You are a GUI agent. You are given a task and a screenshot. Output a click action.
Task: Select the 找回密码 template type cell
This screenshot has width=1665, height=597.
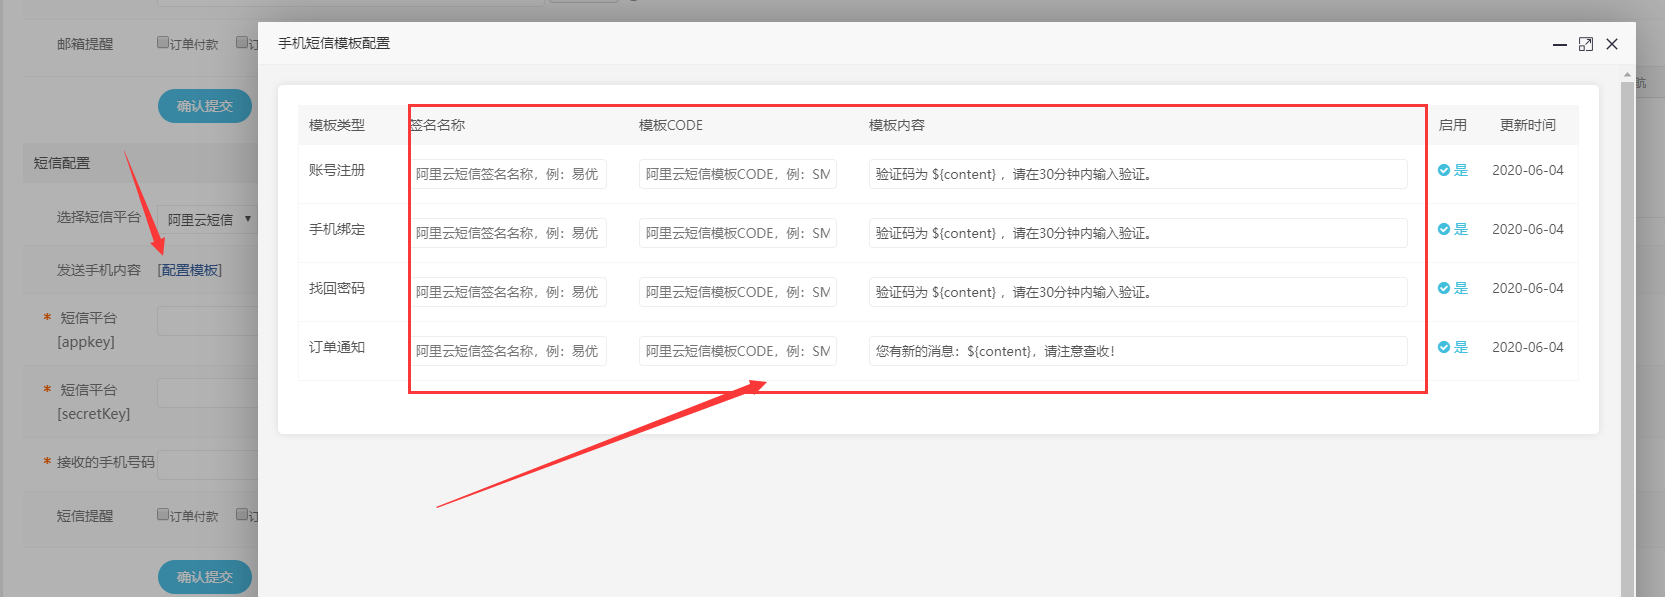[337, 288]
